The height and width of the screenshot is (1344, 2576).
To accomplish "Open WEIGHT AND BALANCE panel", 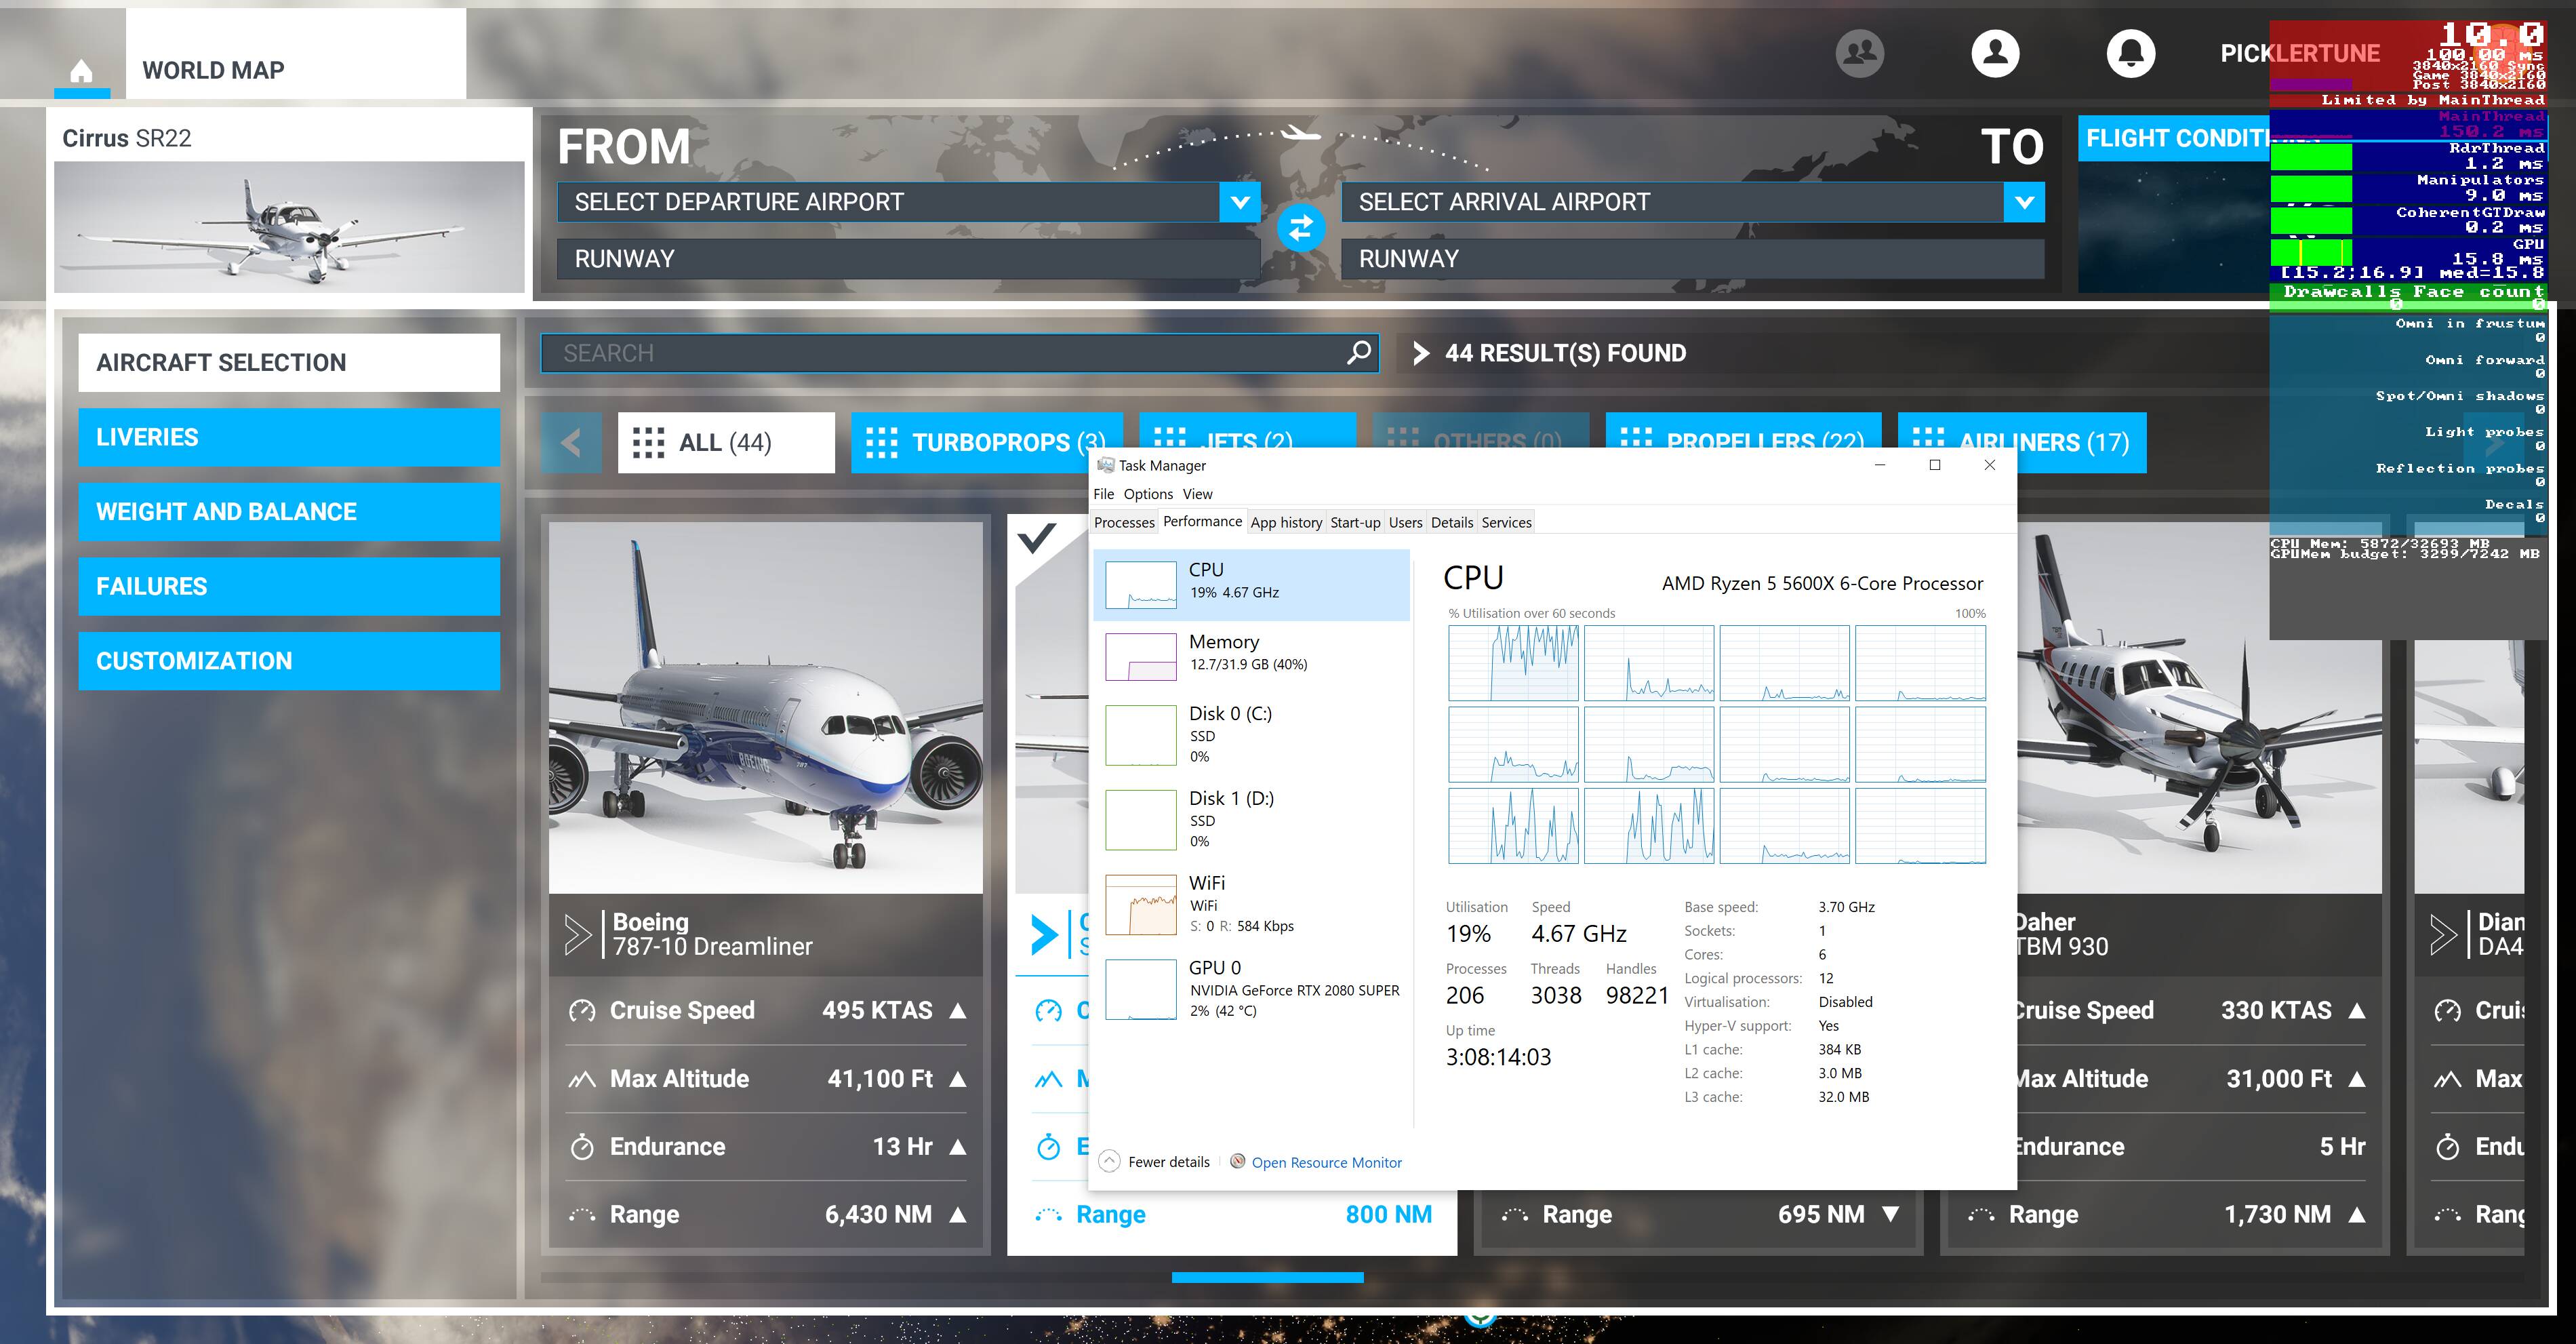I will tap(289, 512).
